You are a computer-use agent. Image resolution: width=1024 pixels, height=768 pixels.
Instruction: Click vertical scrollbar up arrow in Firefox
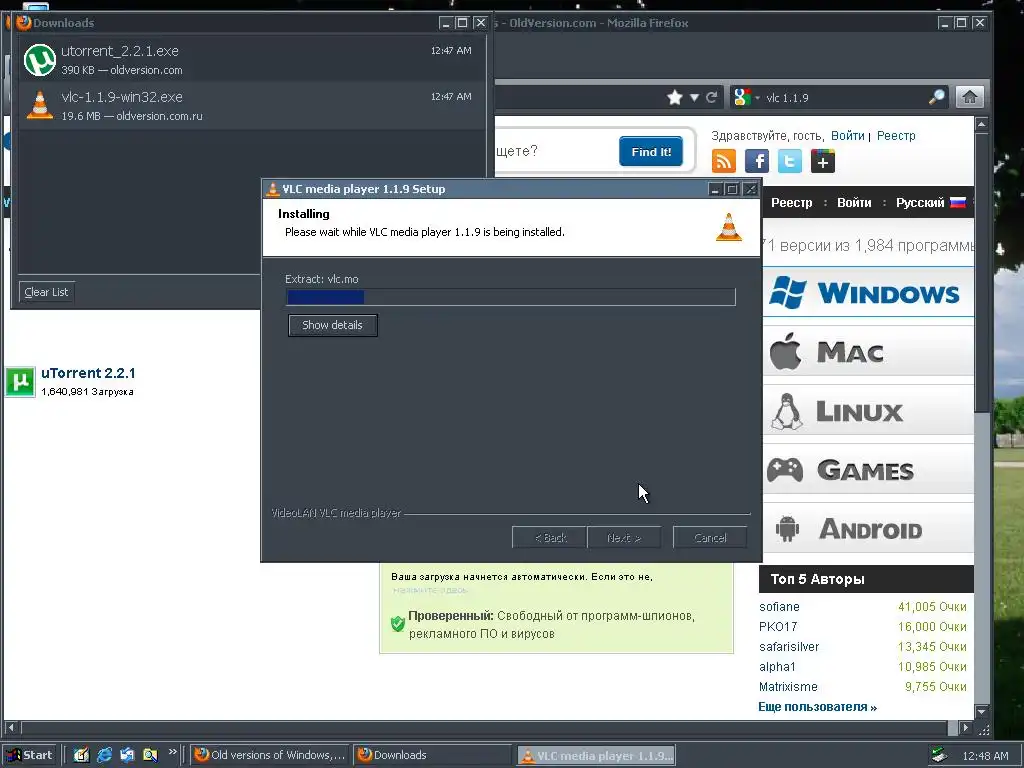(982, 124)
